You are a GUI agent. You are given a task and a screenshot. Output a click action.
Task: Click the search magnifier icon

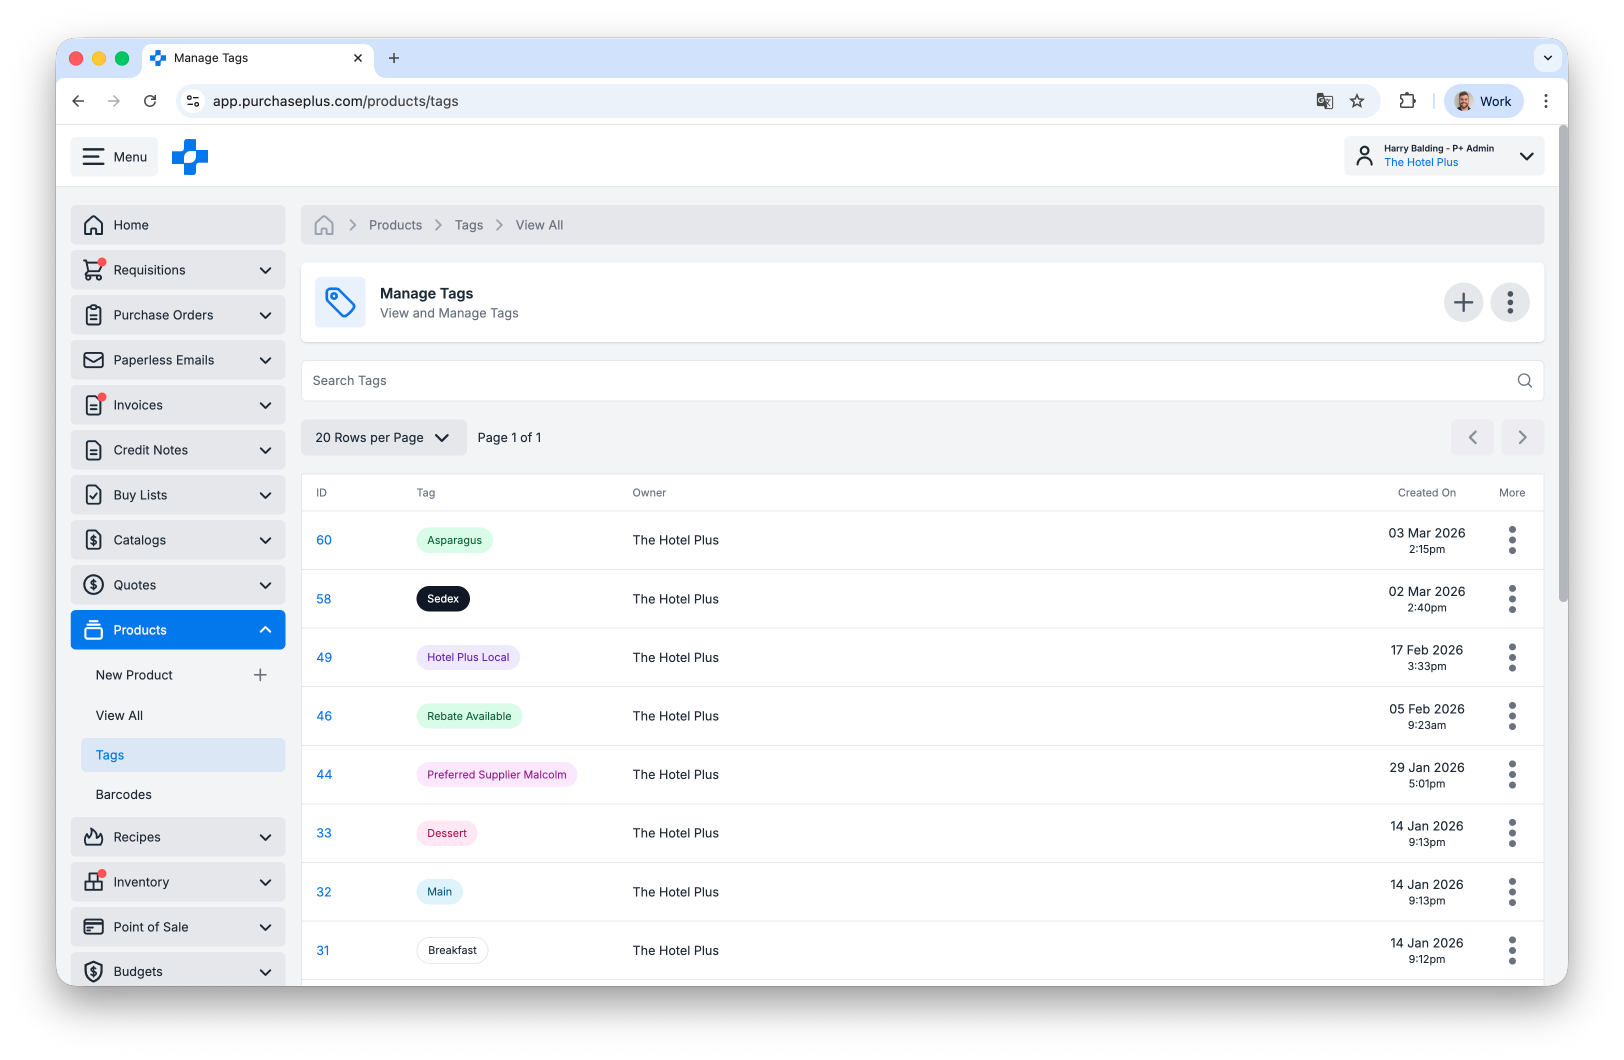point(1525,381)
